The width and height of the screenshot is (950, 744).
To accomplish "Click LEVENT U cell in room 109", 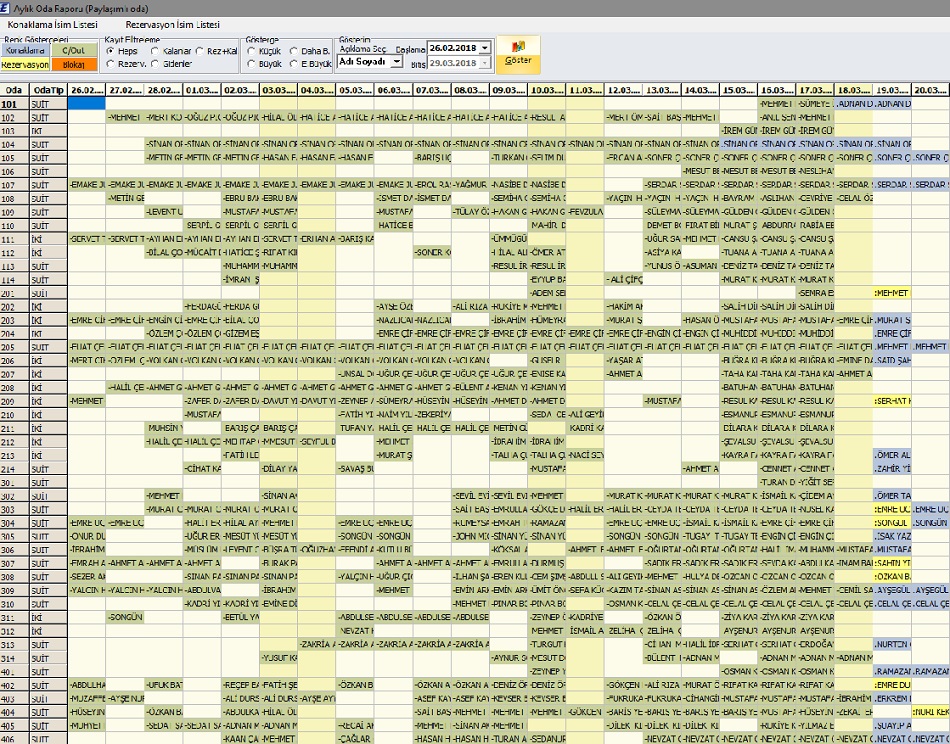I will click(164, 212).
